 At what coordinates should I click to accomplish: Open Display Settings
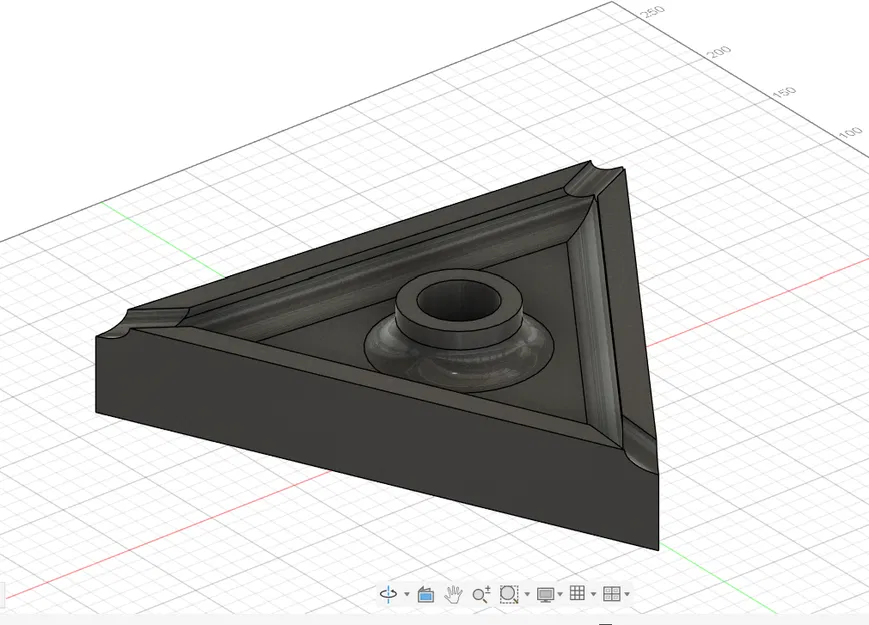tap(545, 594)
